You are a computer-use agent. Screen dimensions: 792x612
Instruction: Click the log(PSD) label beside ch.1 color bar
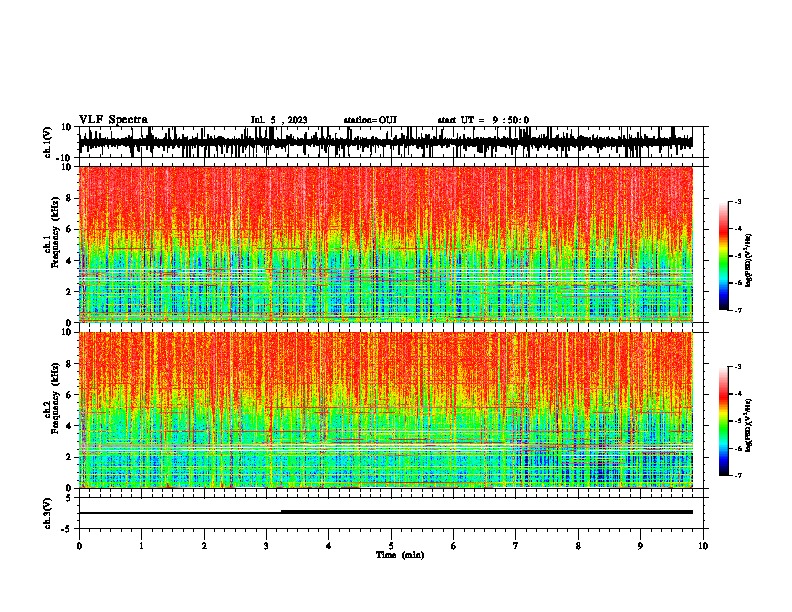(x=749, y=260)
